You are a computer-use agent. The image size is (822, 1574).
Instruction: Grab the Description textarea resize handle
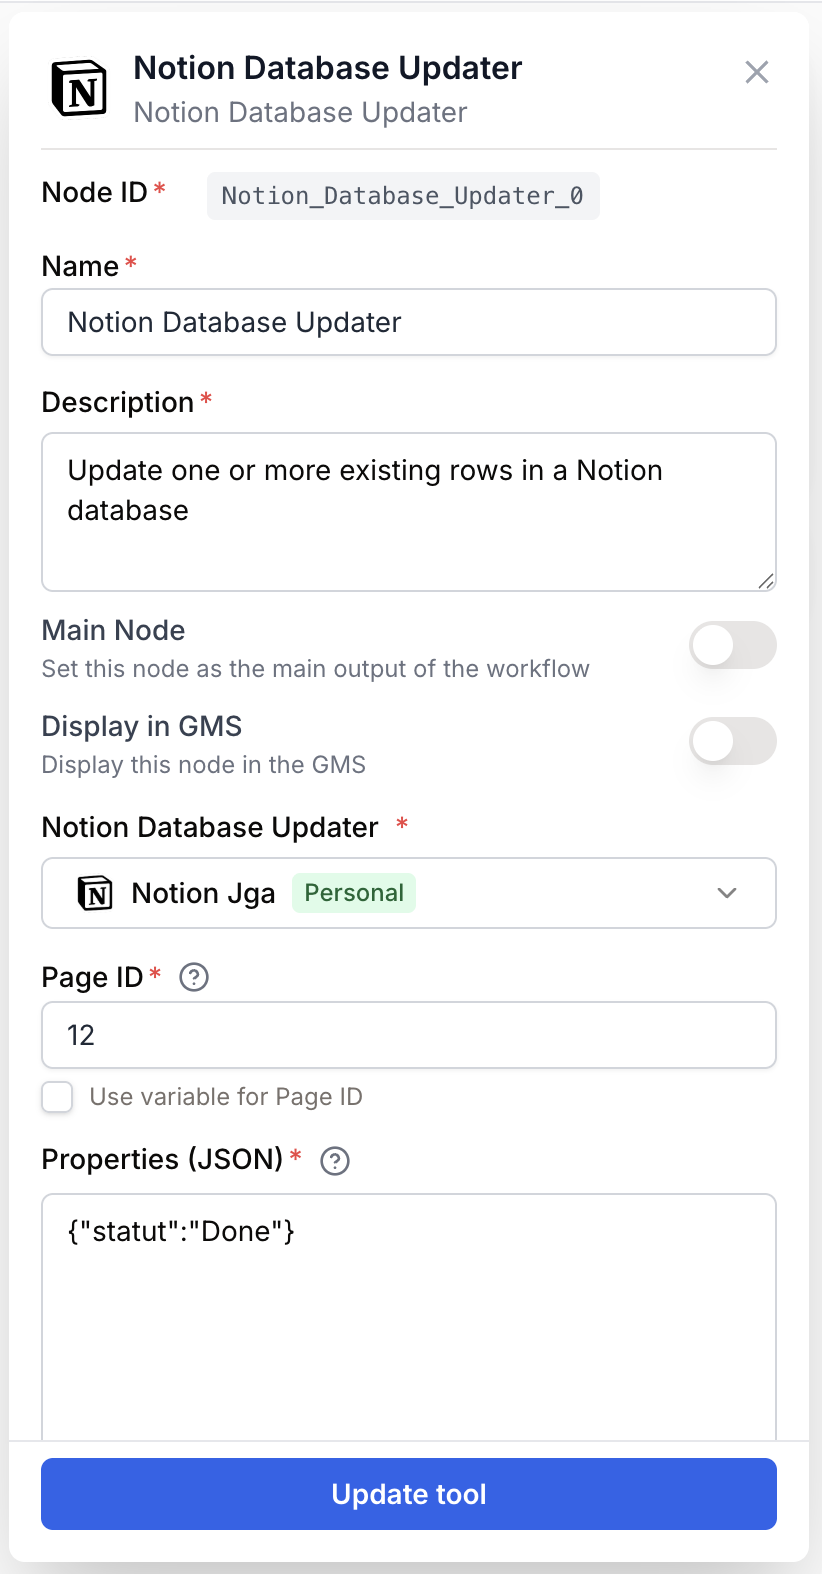click(766, 581)
